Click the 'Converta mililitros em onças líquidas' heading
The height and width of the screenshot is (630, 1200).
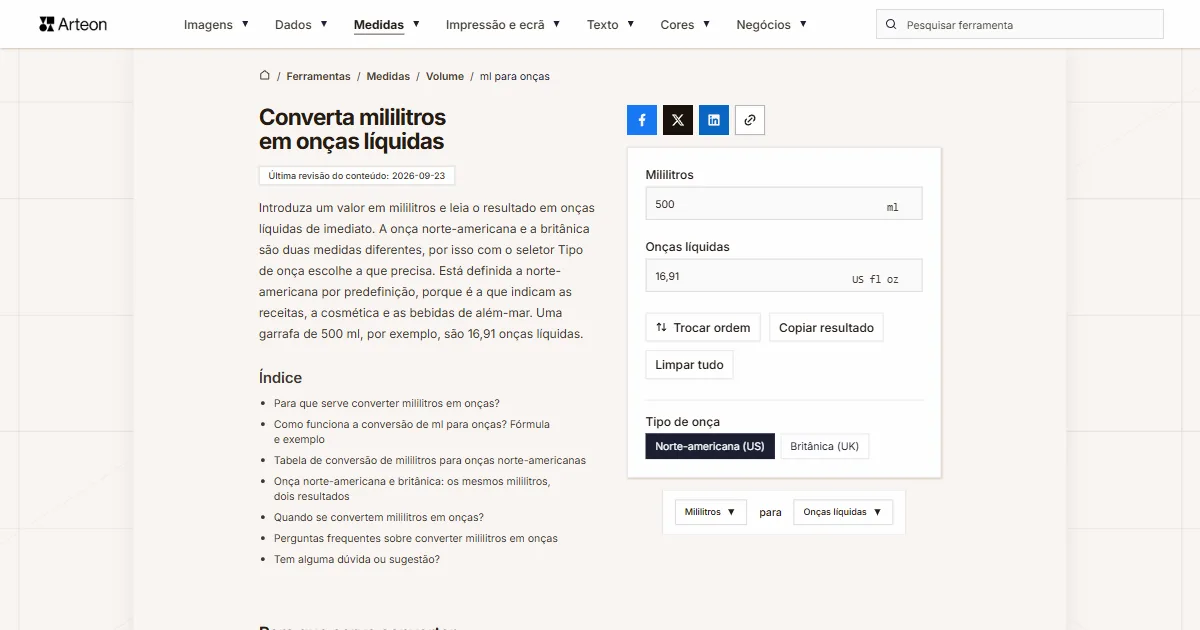tap(353, 130)
